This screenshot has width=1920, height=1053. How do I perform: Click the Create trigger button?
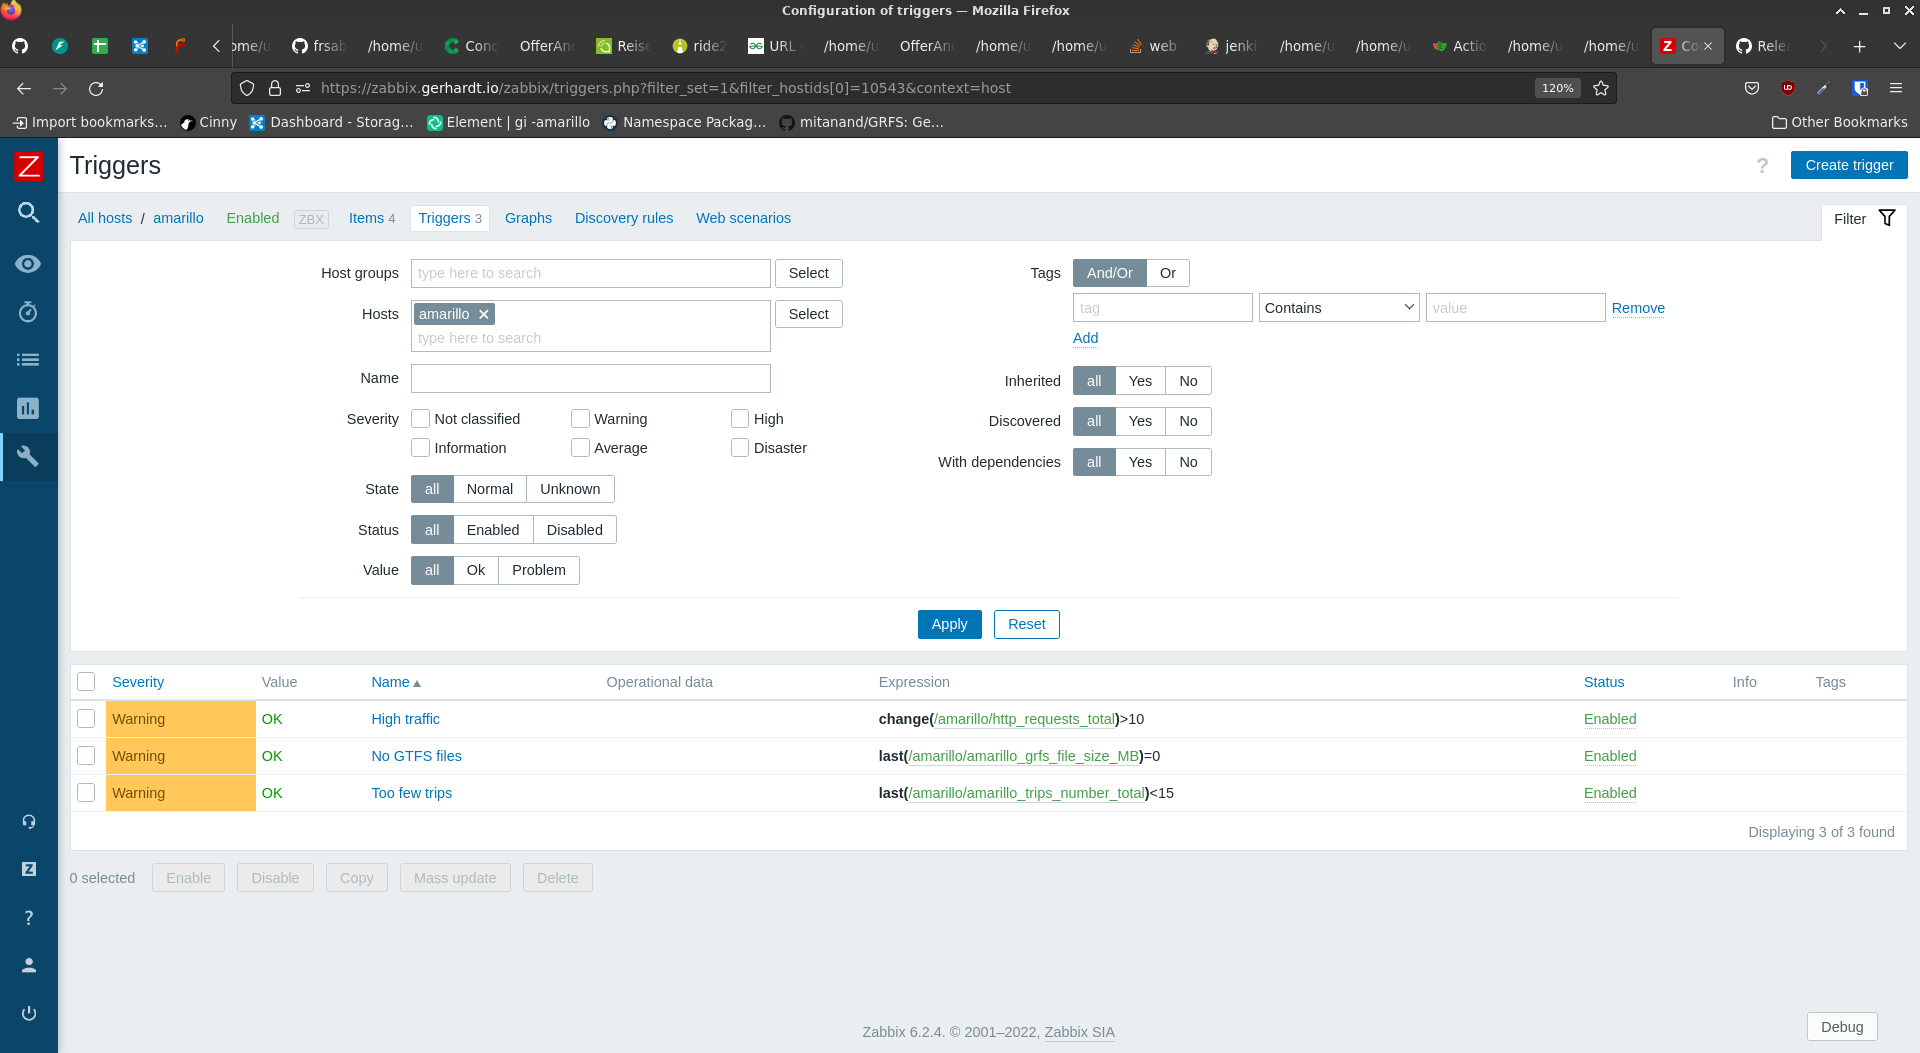point(1848,165)
